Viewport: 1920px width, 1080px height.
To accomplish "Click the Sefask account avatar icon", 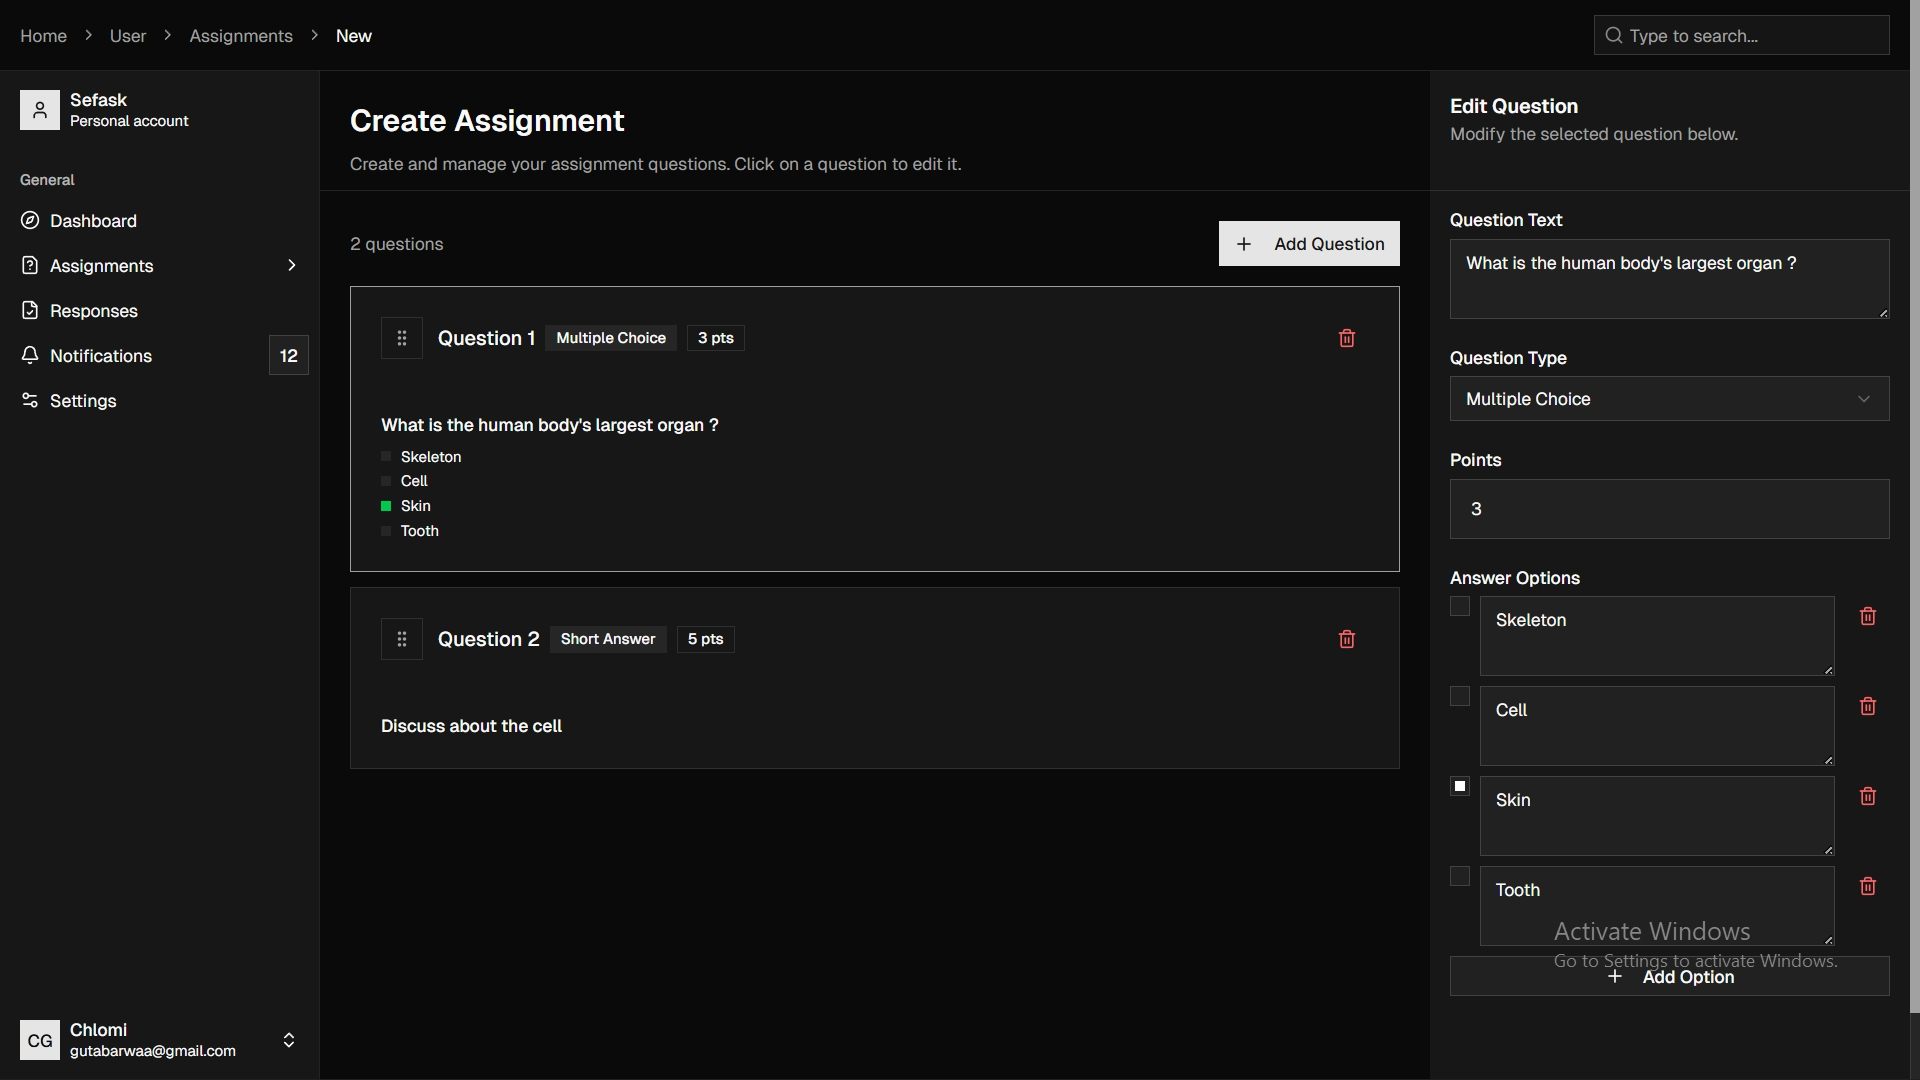I will 40,110.
